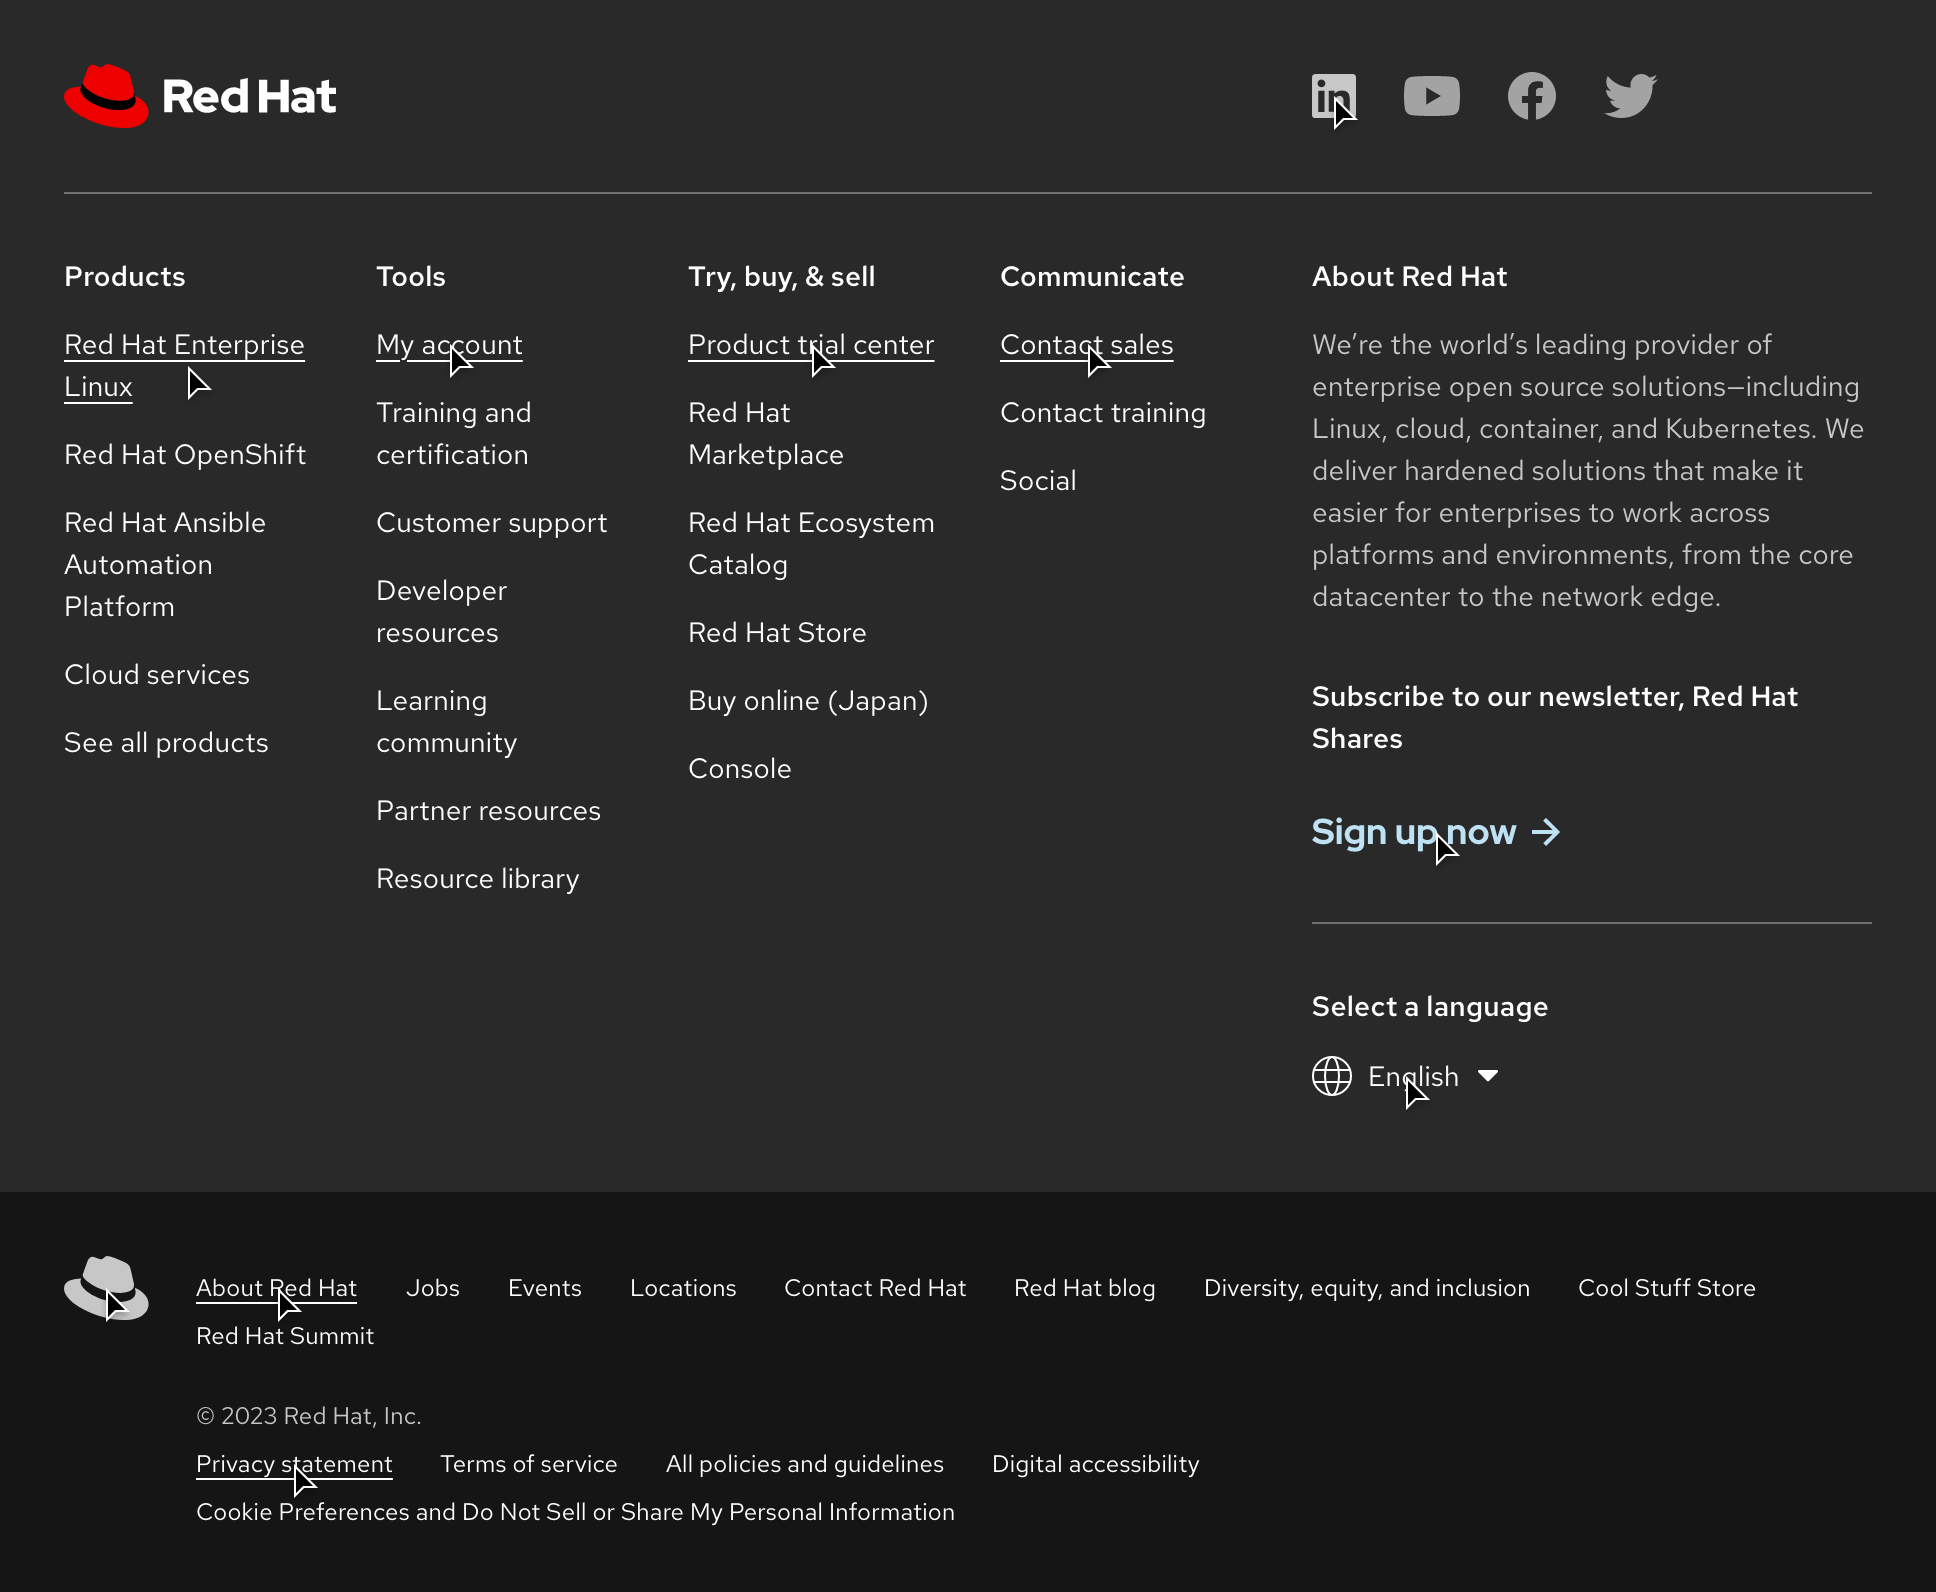Visit Red Hat's Facebook page
The height and width of the screenshot is (1592, 1936).
(1531, 95)
